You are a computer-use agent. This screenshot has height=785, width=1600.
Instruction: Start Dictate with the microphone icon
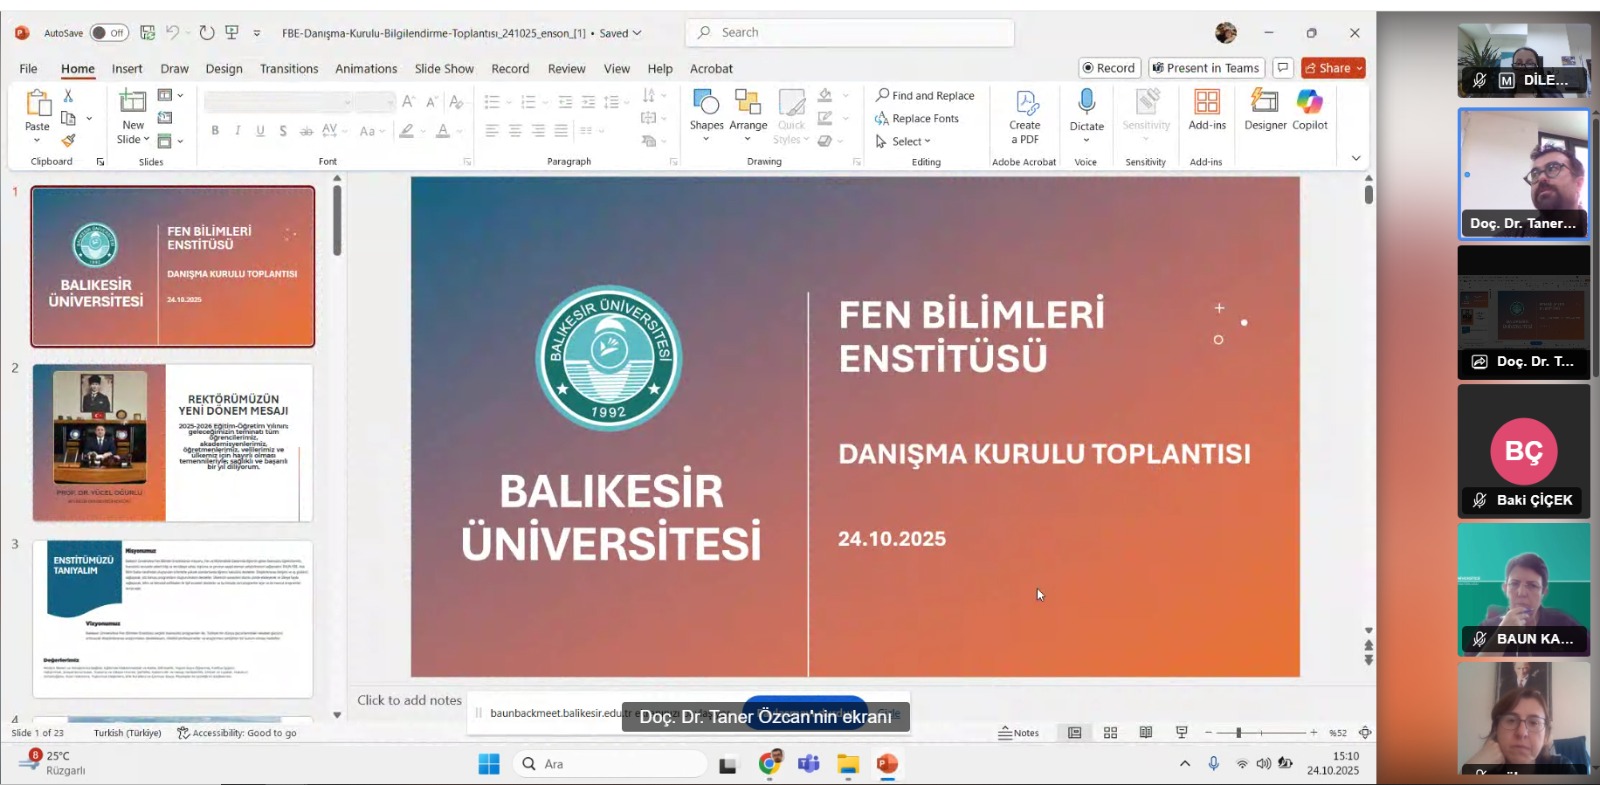1087,102
